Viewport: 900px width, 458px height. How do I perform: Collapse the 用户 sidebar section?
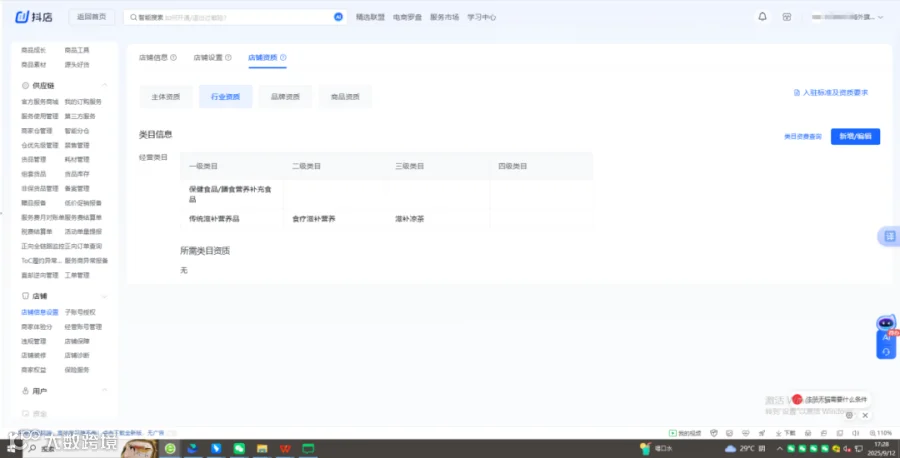tap(104, 391)
